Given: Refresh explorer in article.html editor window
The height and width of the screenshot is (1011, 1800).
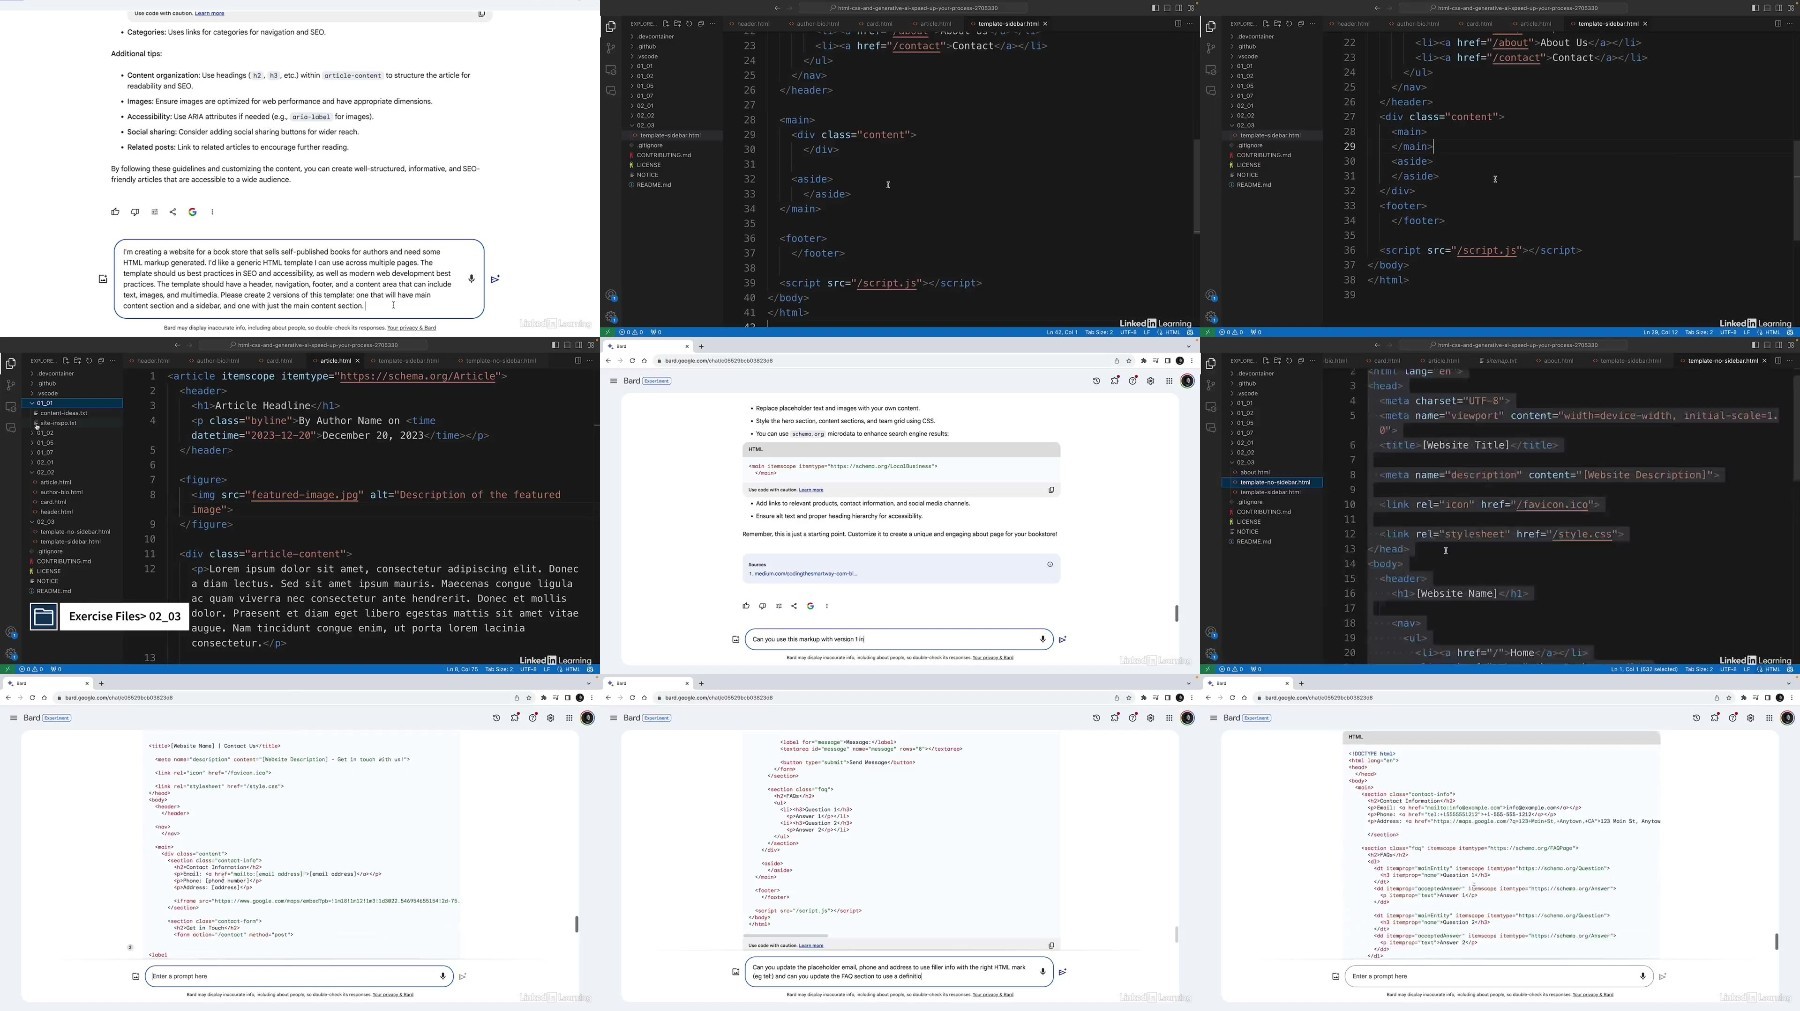Looking at the screenshot, I should 89,361.
